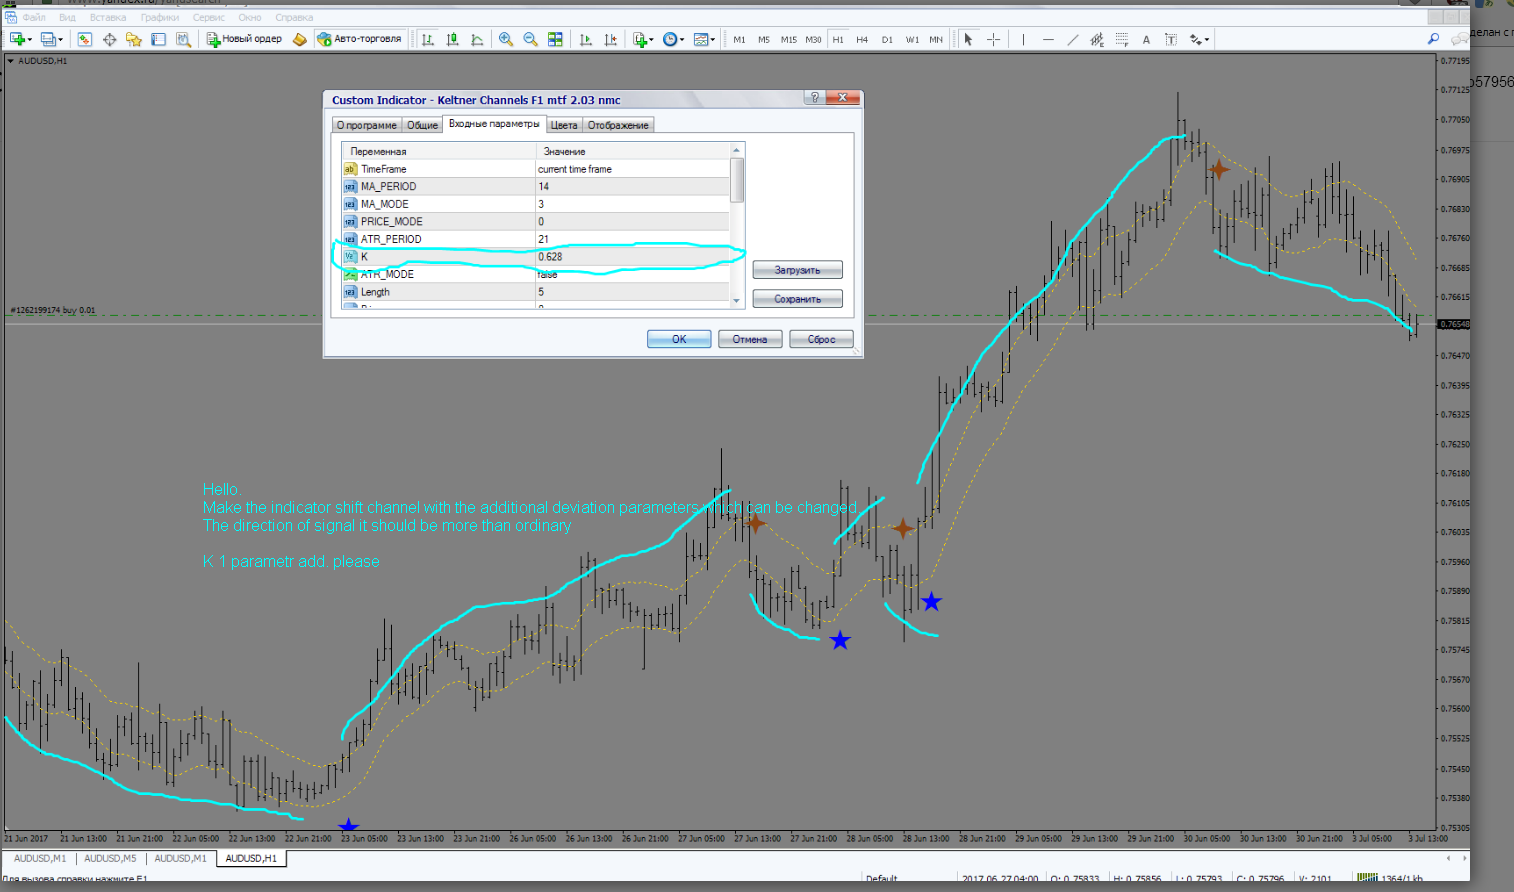Select the H1 timeframe button

[838, 39]
